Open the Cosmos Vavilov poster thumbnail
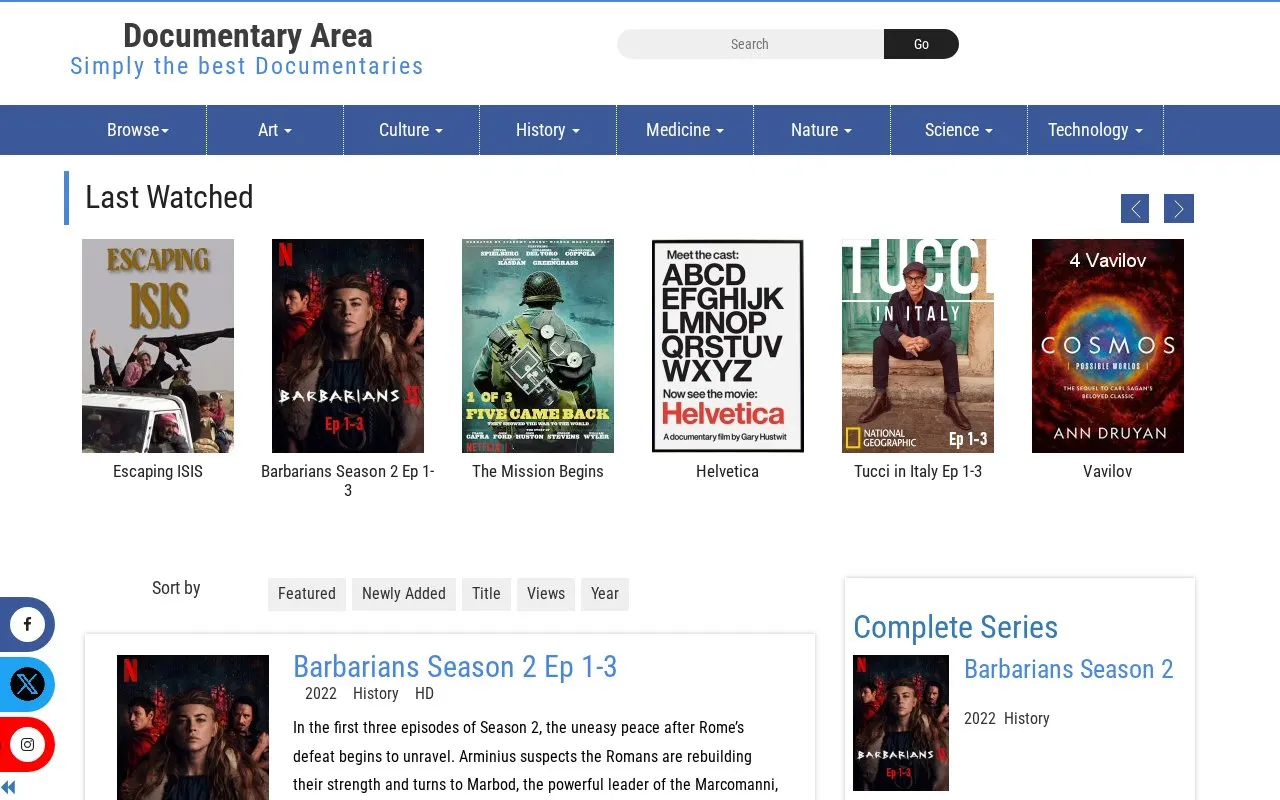1280x800 pixels. click(x=1108, y=346)
